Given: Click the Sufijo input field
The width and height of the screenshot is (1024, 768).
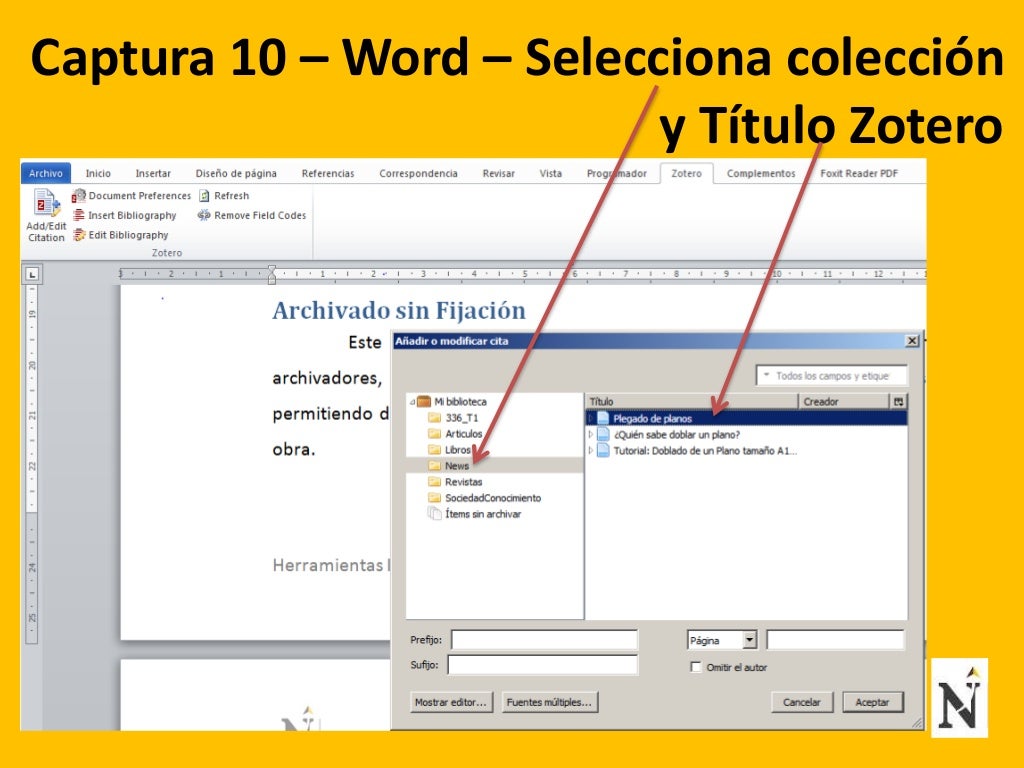Looking at the screenshot, I should click(x=542, y=665).
